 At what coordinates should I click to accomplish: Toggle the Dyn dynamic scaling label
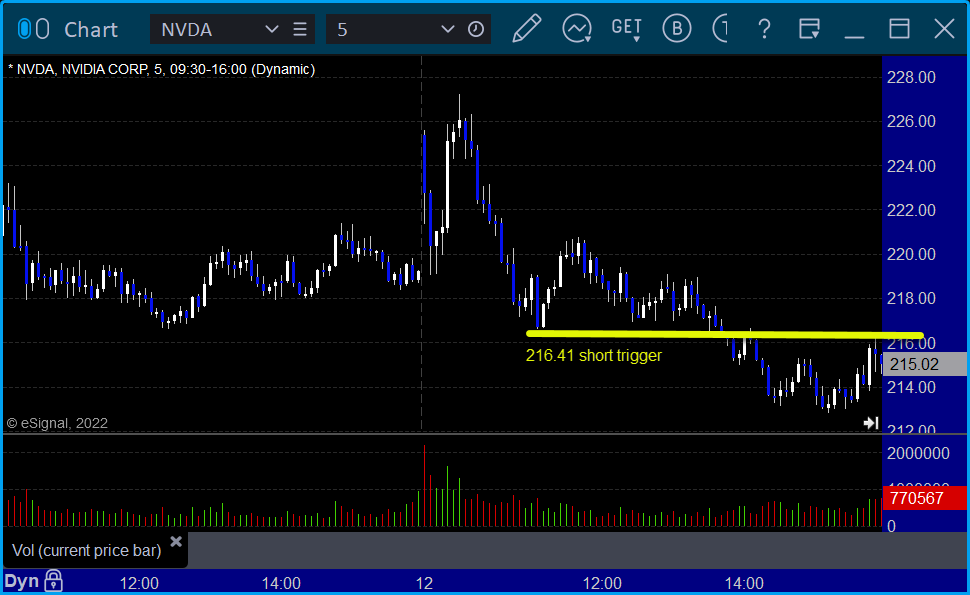pyautogui.click(x=22, y=581)
